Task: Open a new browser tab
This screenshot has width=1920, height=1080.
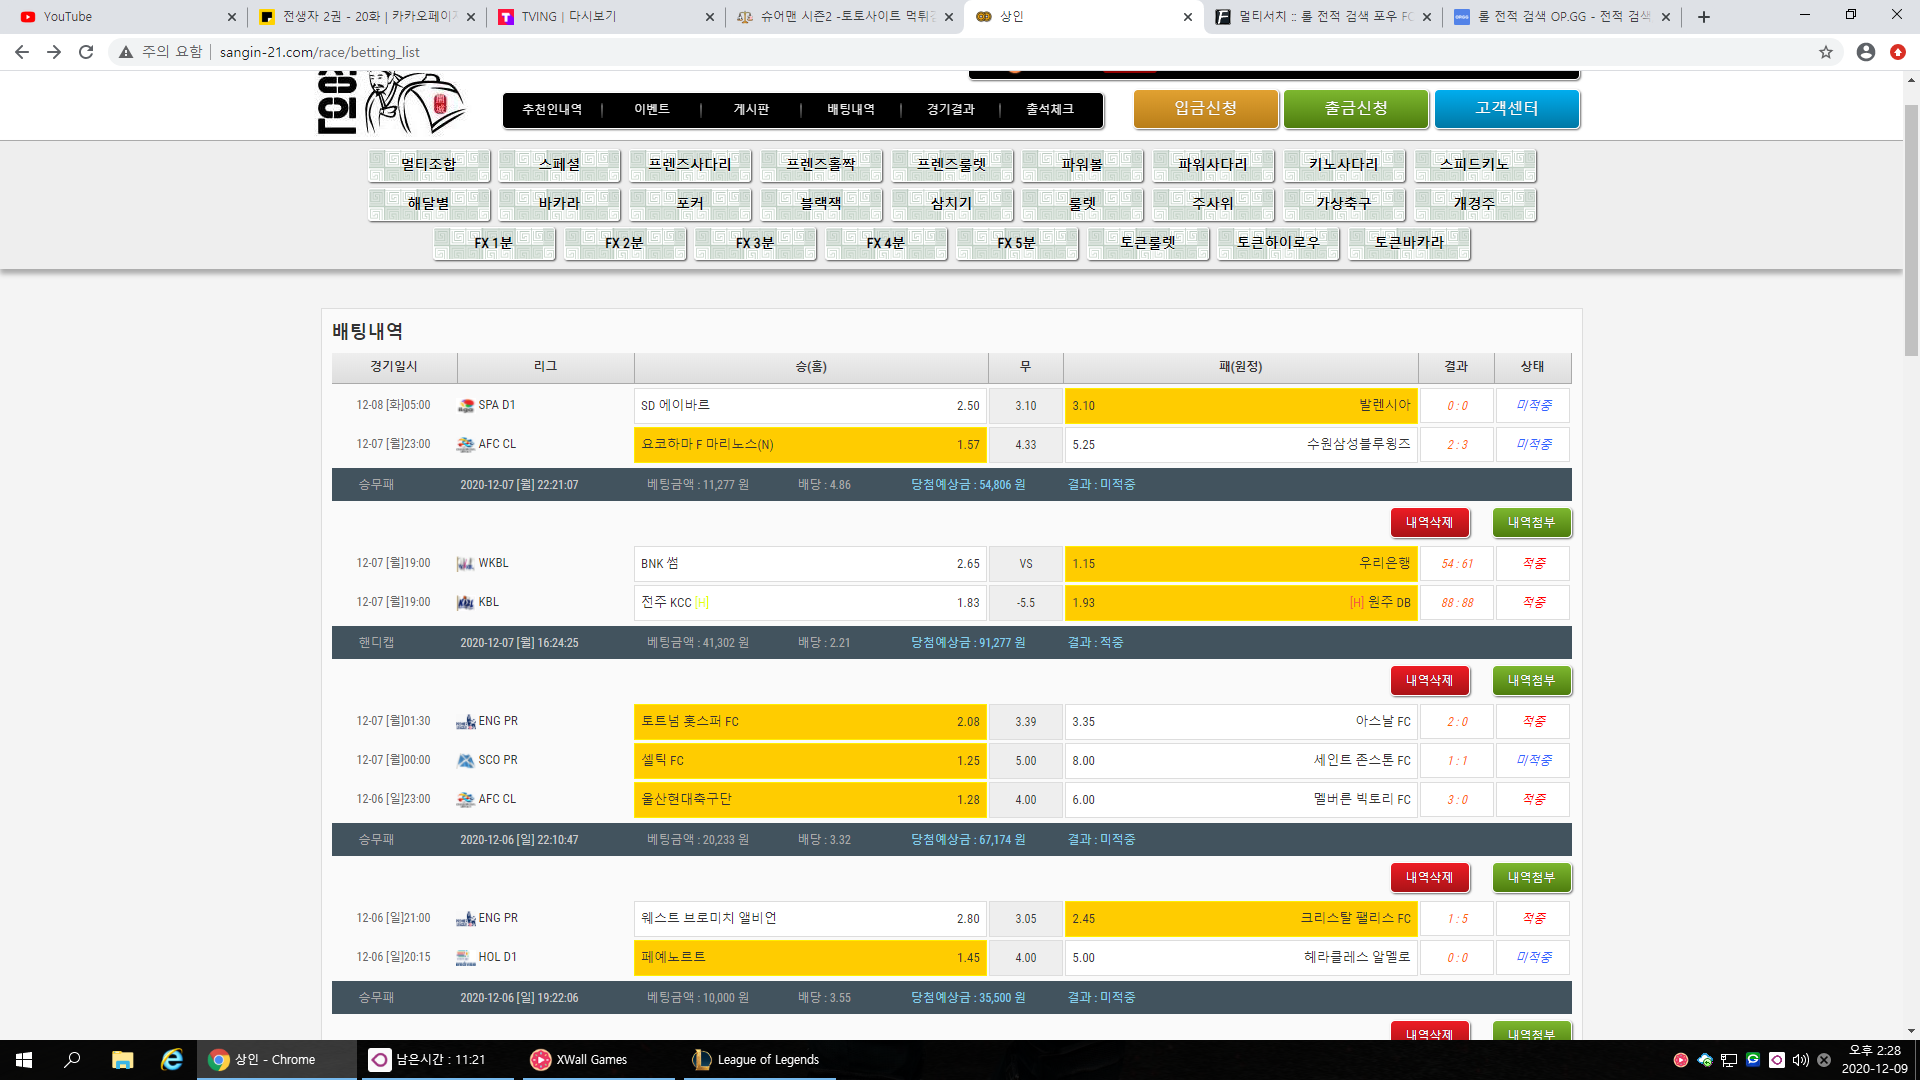Action: pyautogui.click(x=1704, y=17)
